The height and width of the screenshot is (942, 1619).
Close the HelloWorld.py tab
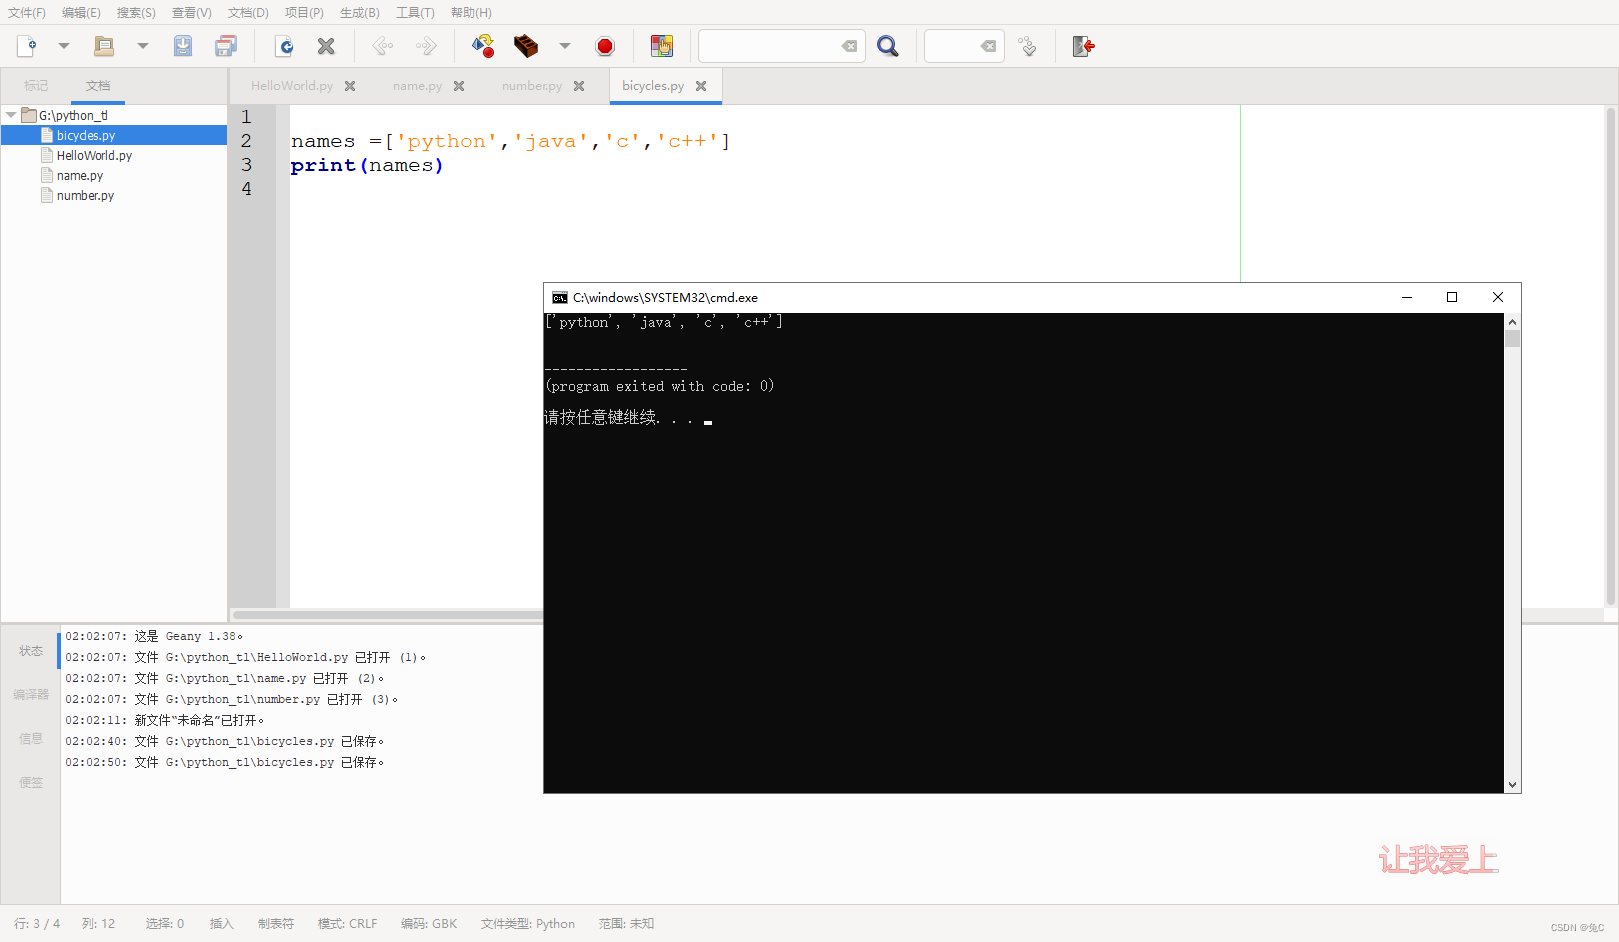coord(350,86)
